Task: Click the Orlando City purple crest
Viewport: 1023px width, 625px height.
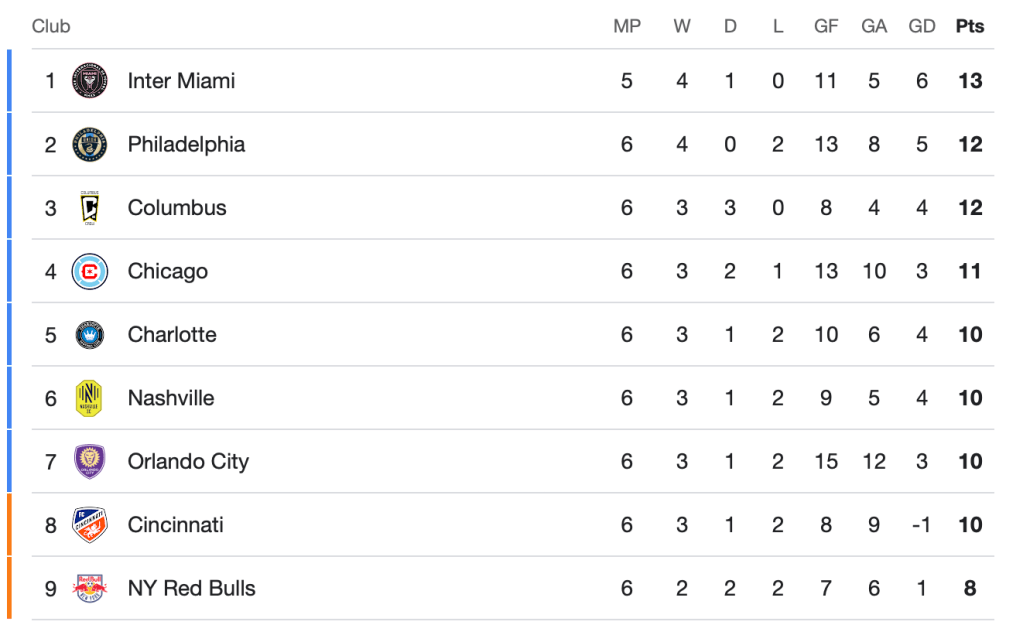Action: tap(90, 462)
